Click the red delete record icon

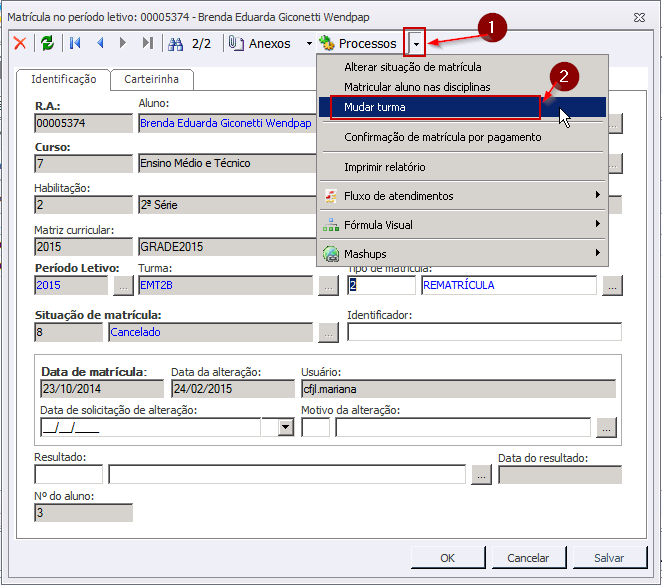(19, 43)
